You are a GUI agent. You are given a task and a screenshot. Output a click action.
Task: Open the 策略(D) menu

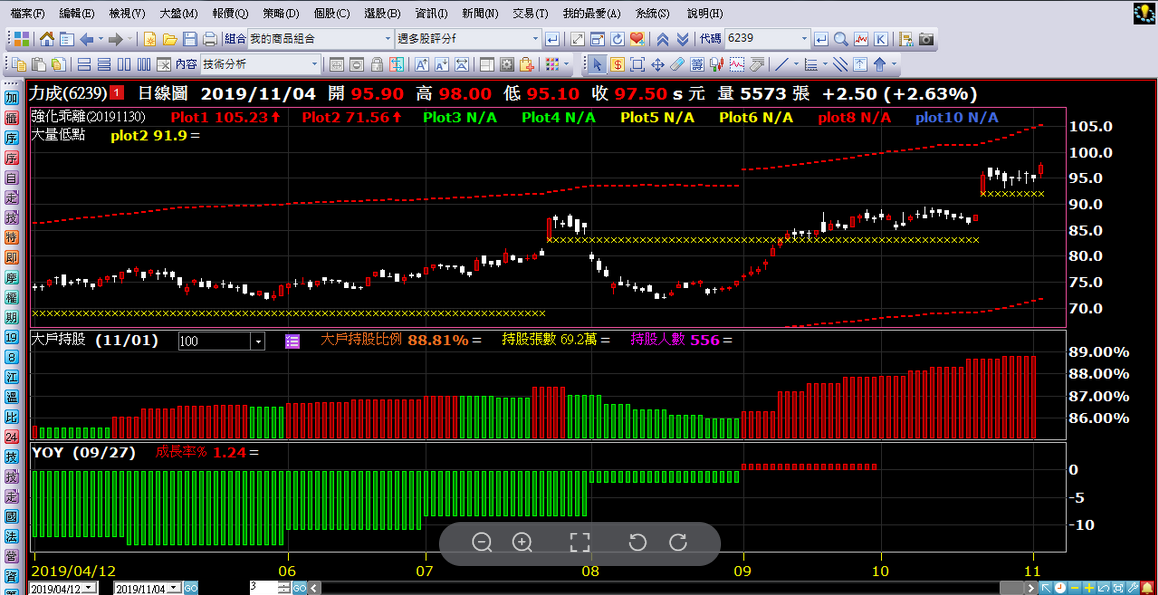(281, 14)
